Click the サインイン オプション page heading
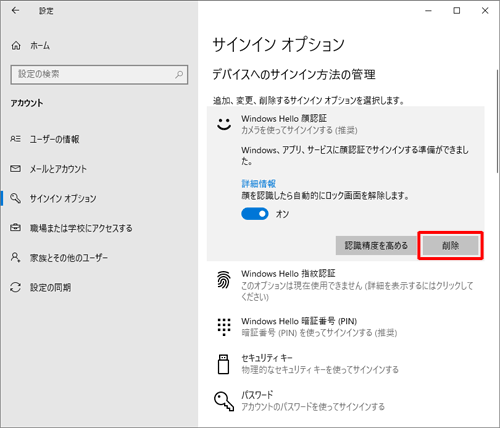This screenshot has width=500, height=428. pos(278,45)
